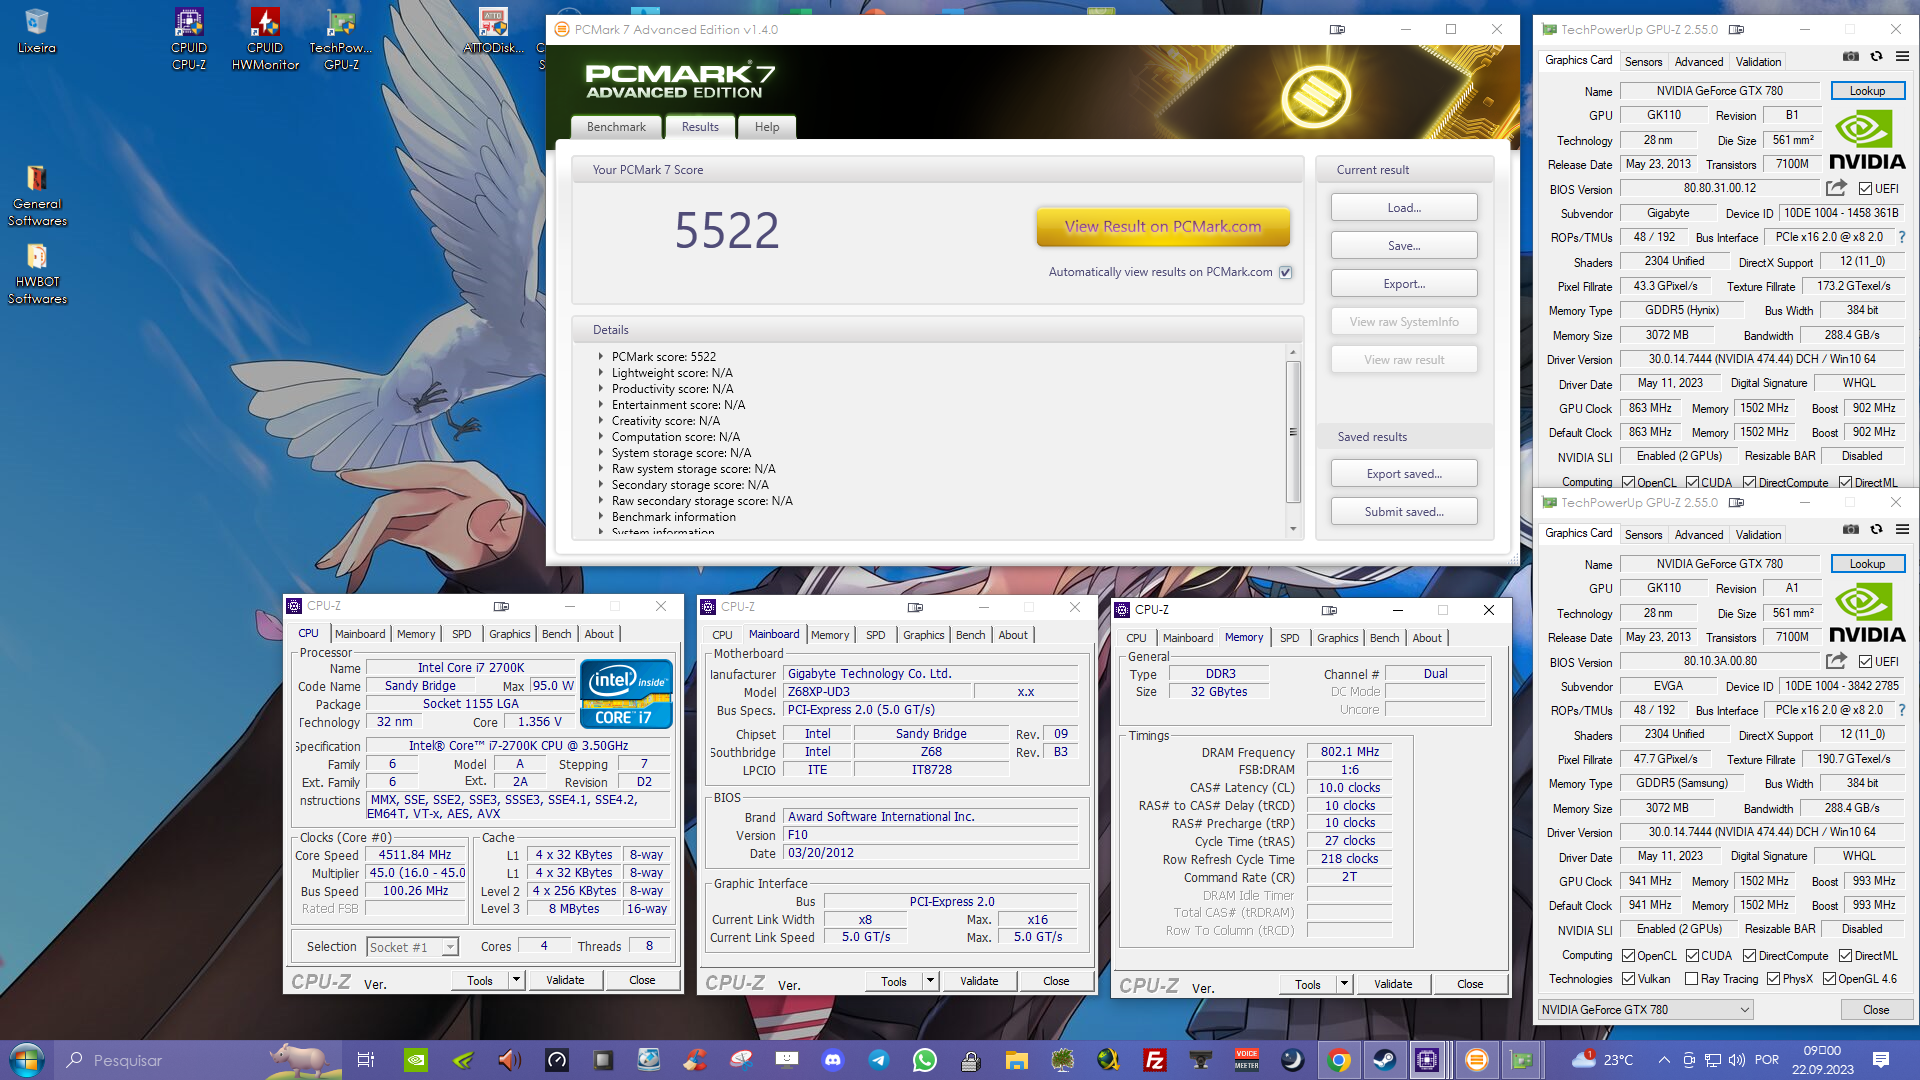The width and height of the screenshot is (1920, 1080).
Task: Toggle Ray Tracing checkbox in lower GPU-Z
Action: pyautogui.click(x=1691, y=979)
